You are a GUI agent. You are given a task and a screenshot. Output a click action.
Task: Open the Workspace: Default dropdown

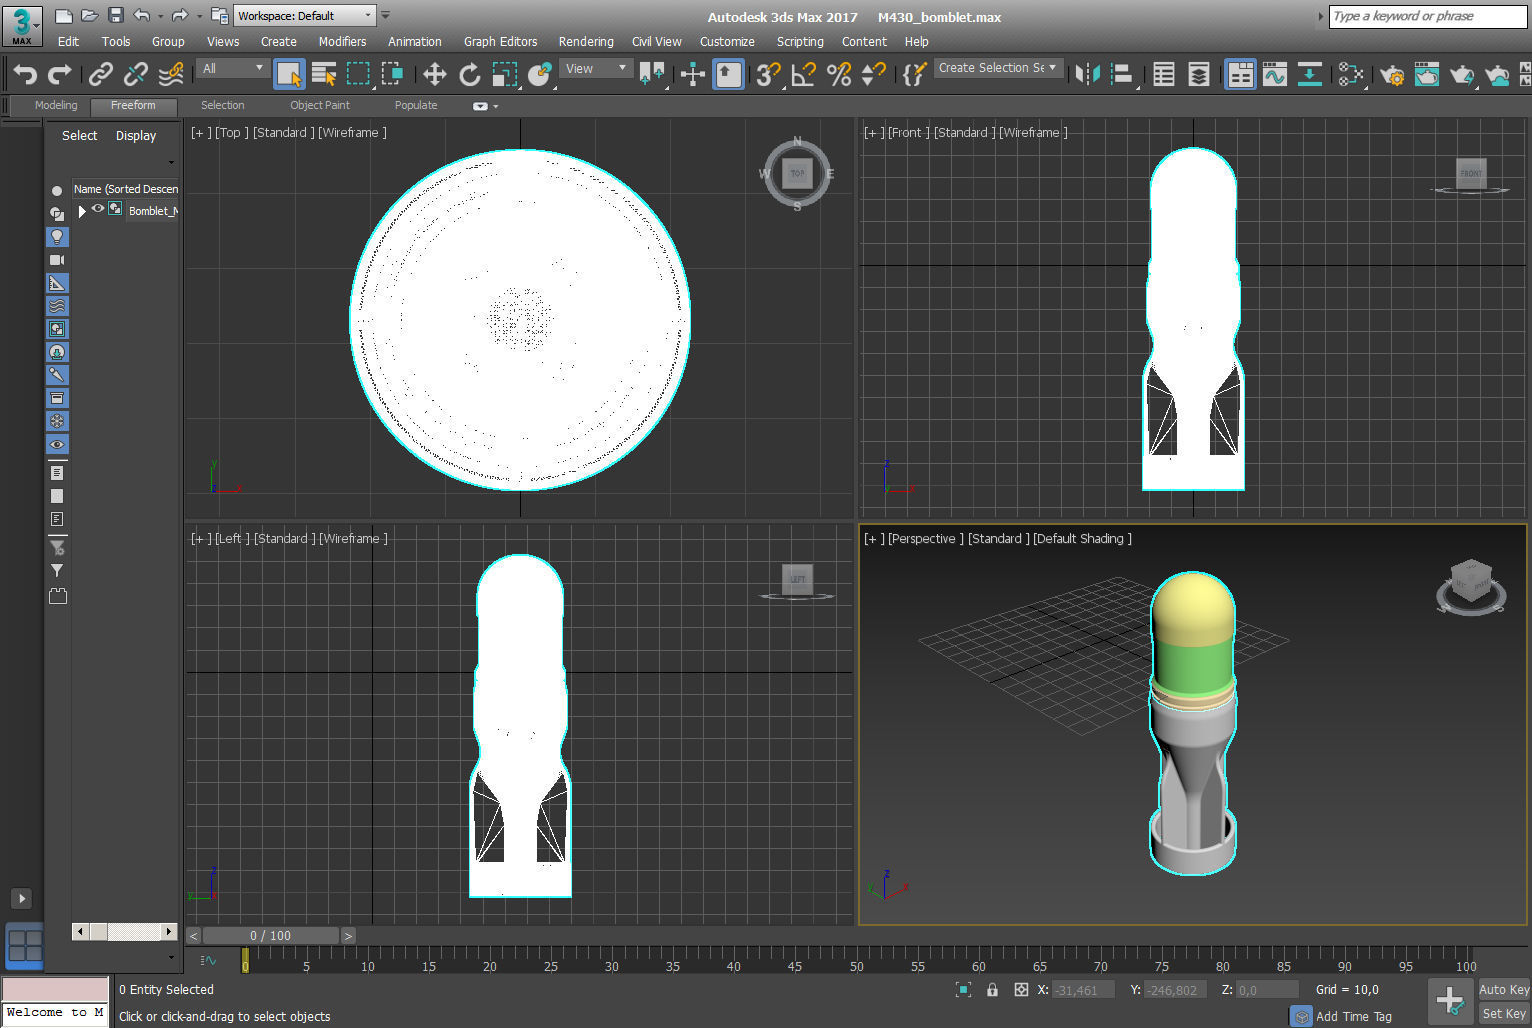(305, 16)
